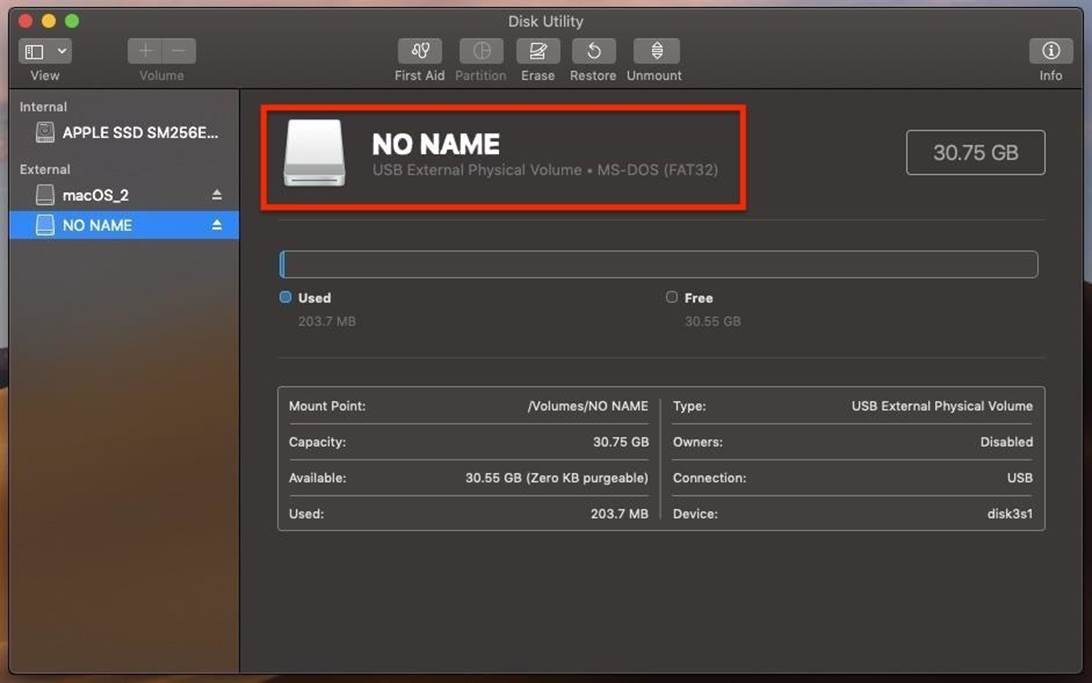The height and width of the screenshot is (683, 1092).
Task: Click the External section header
Action: coord(45,169)
